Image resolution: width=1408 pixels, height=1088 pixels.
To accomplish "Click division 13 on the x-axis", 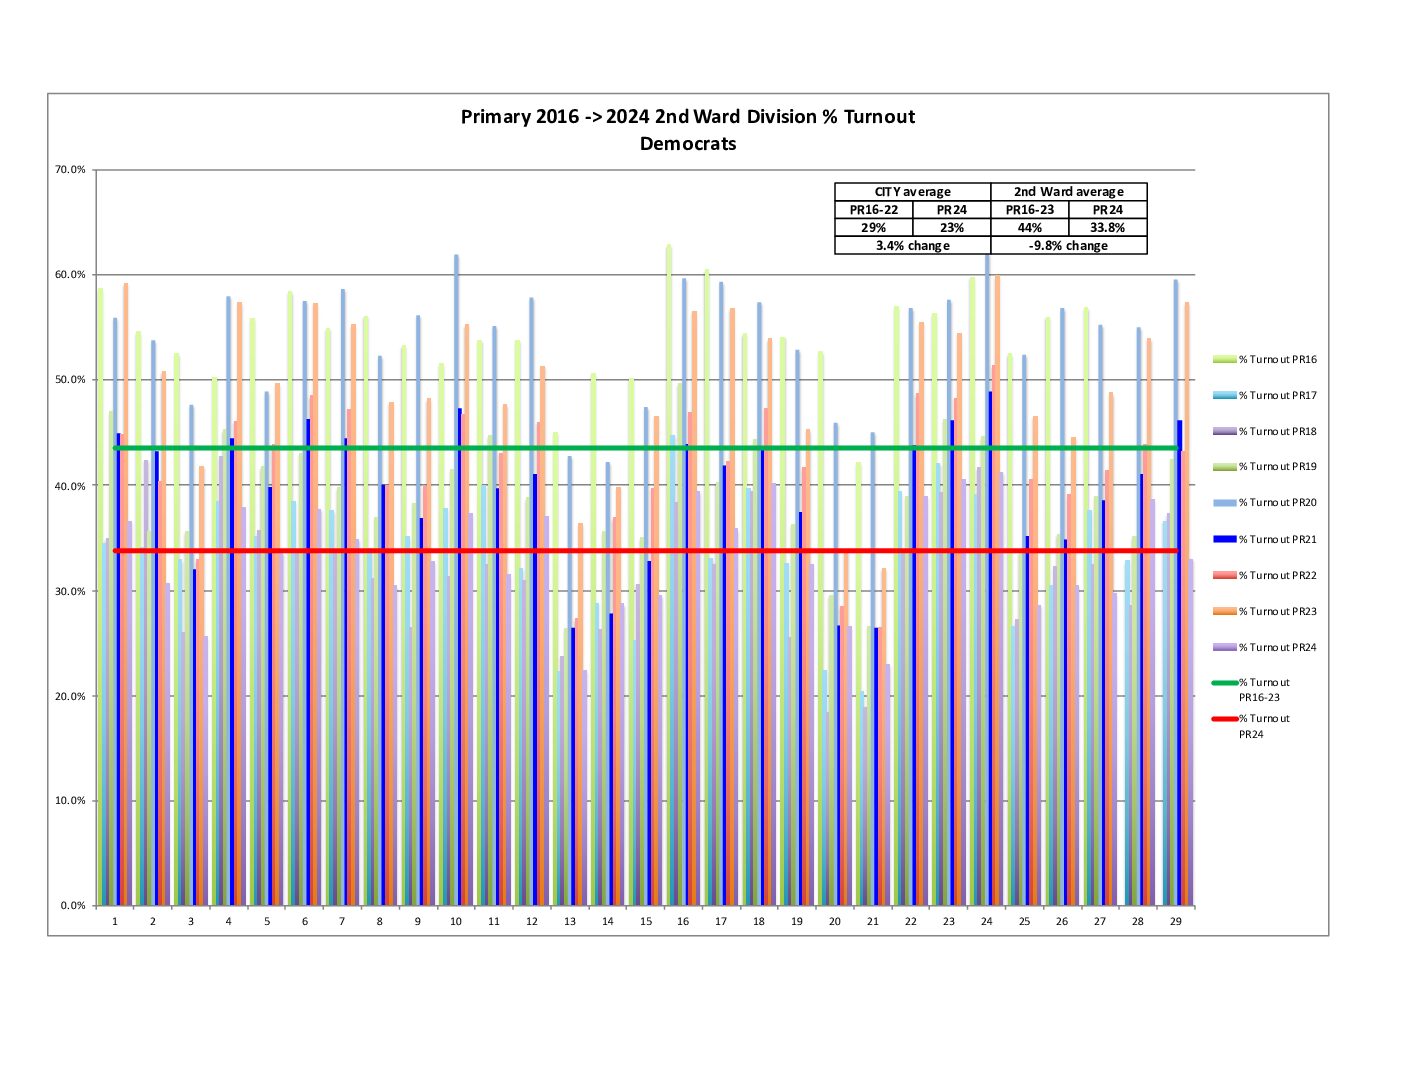I will pos(570,922).
